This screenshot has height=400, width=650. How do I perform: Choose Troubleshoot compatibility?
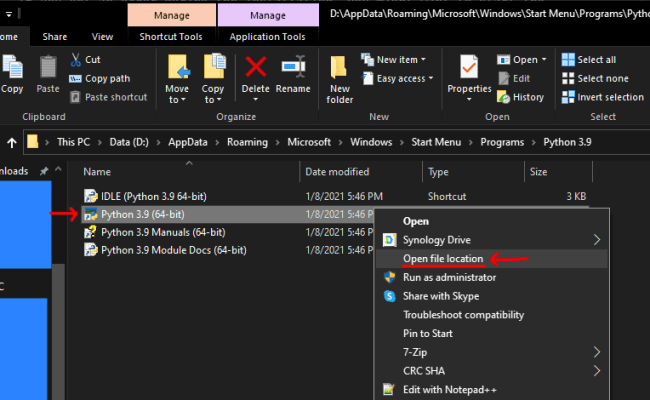click(492, 315)
